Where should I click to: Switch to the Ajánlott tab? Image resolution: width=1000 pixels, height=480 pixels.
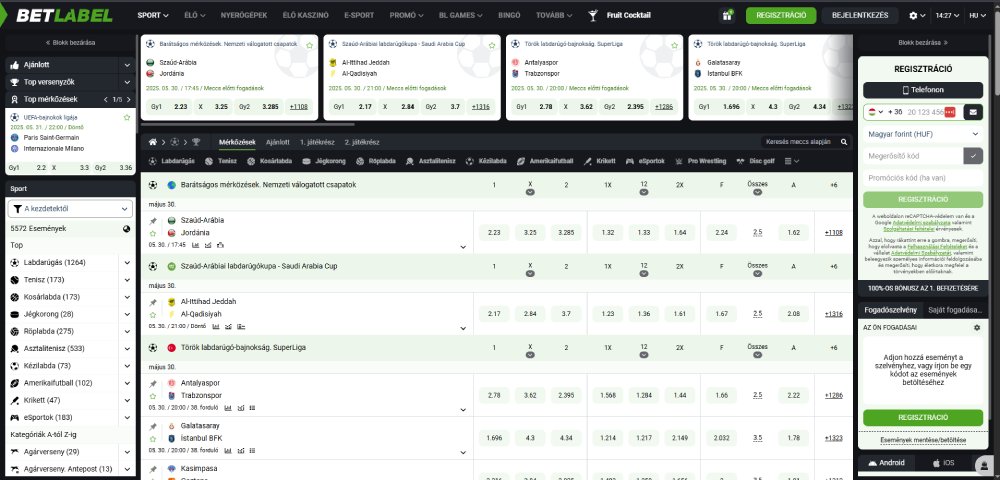[x=277, y=142]
